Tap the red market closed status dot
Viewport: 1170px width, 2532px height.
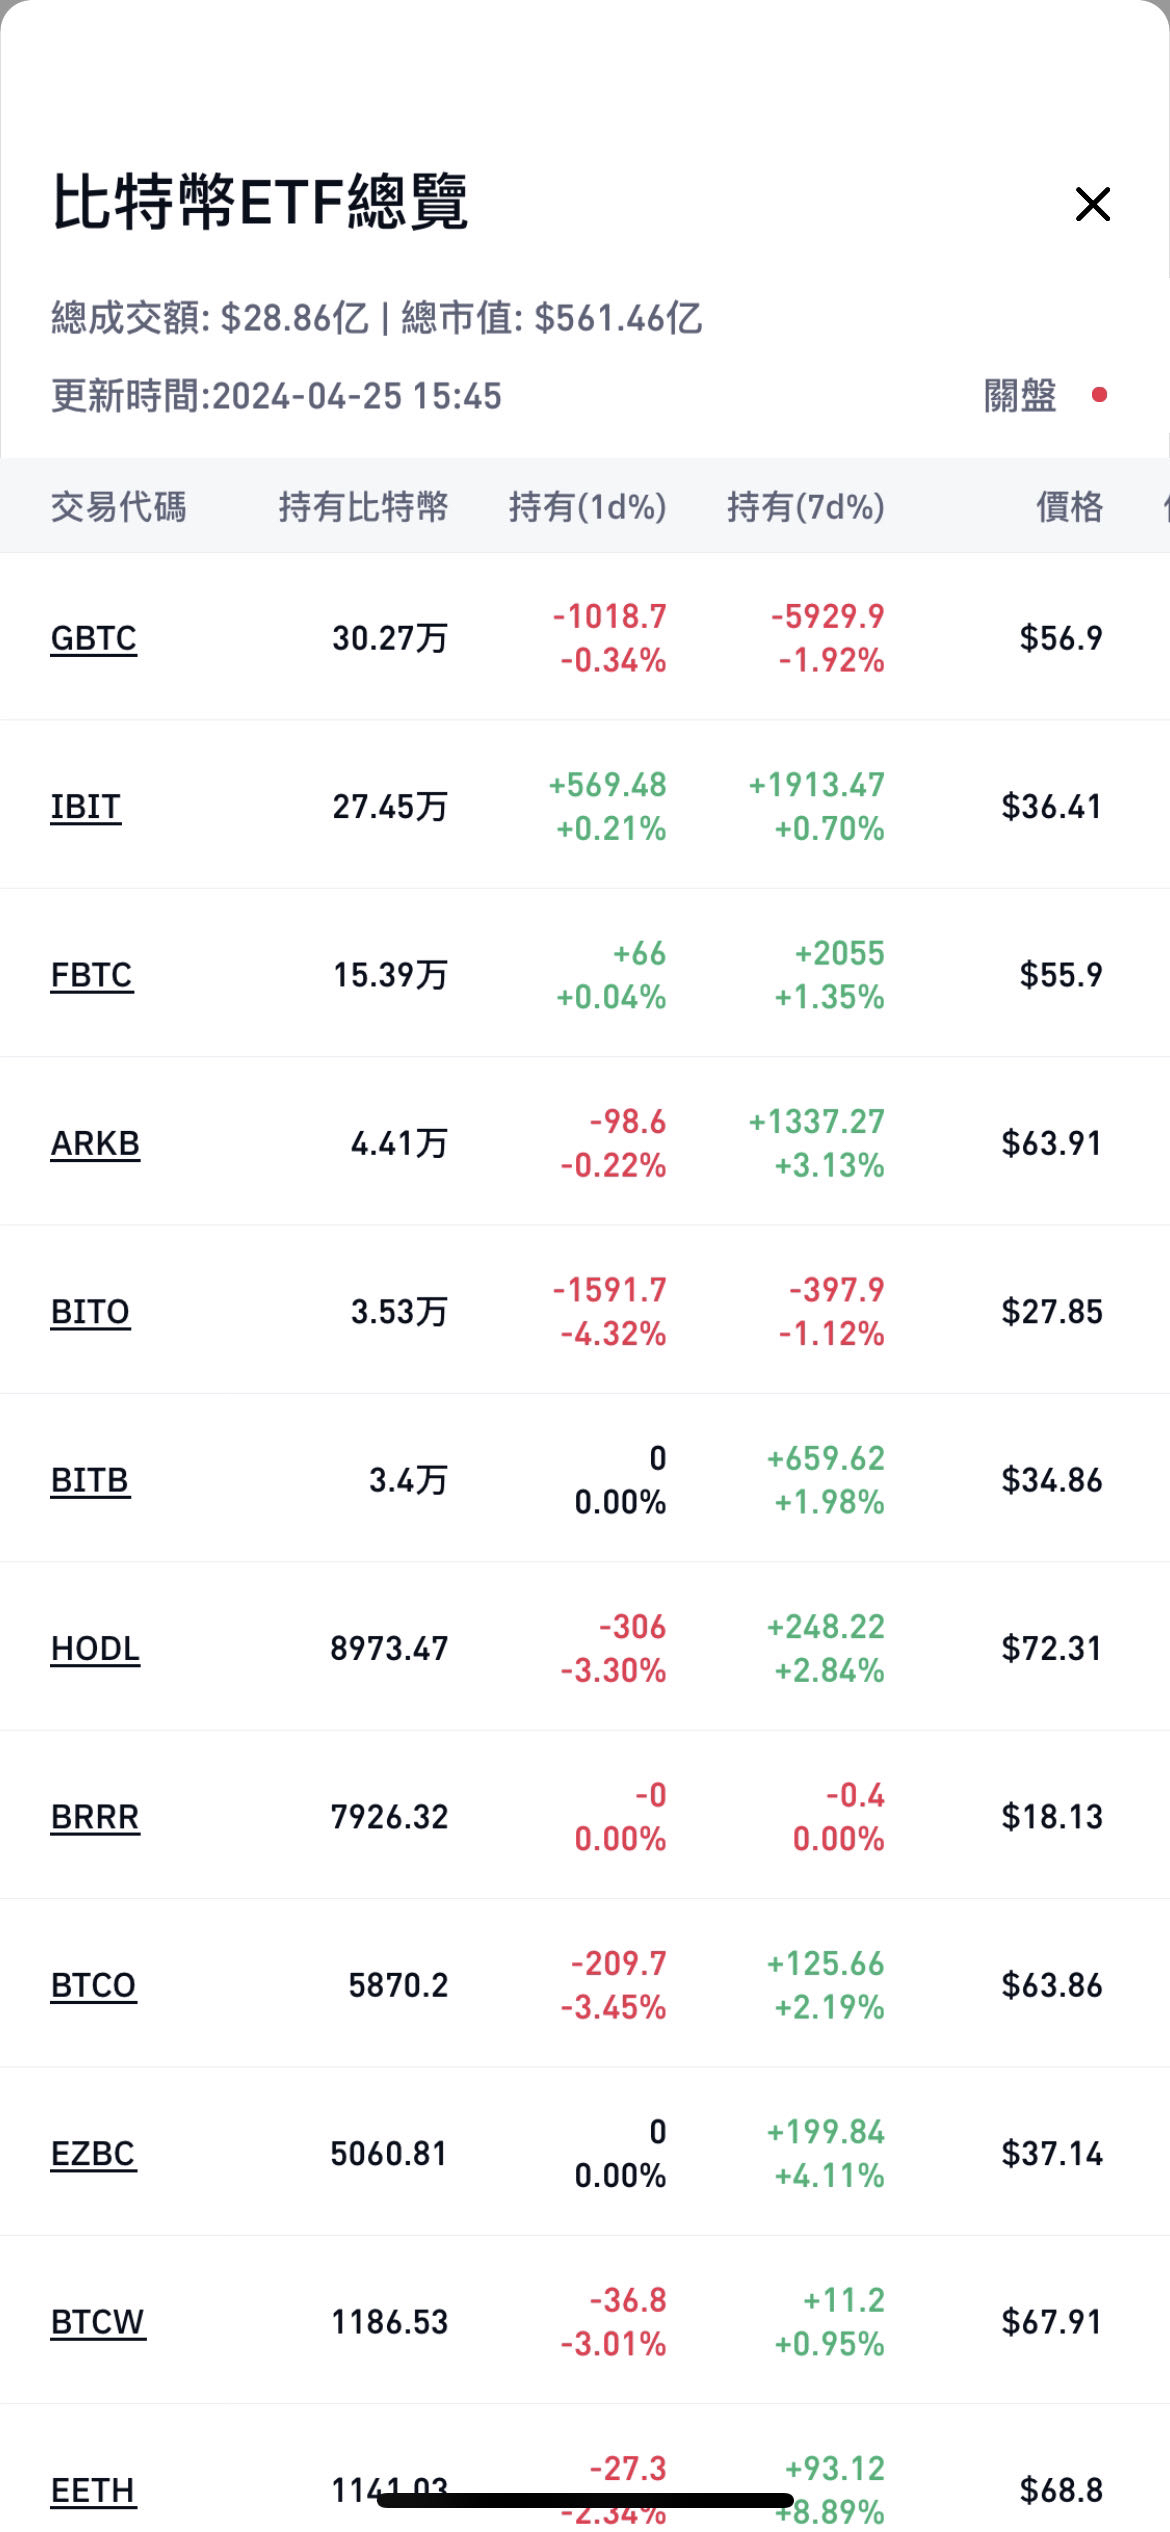[1099, 395]
